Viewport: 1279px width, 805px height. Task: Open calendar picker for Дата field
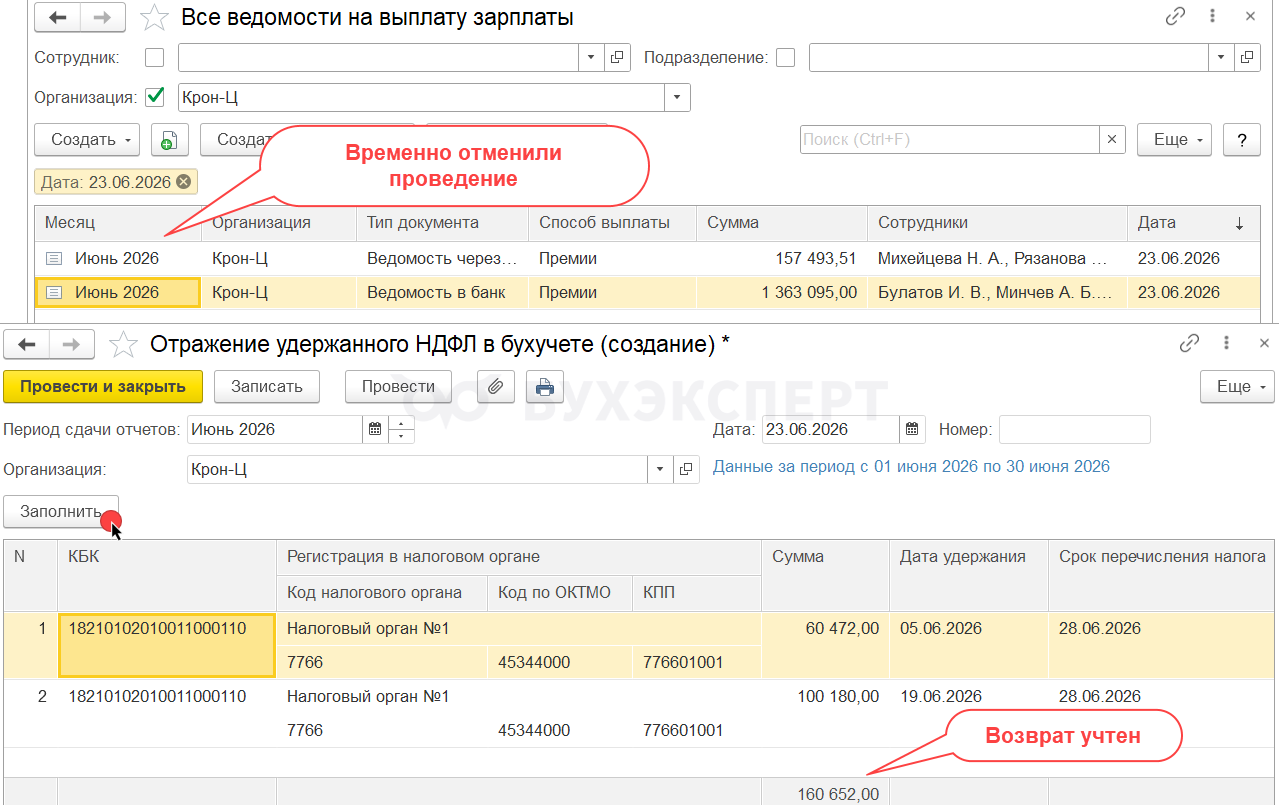[911, 430]
